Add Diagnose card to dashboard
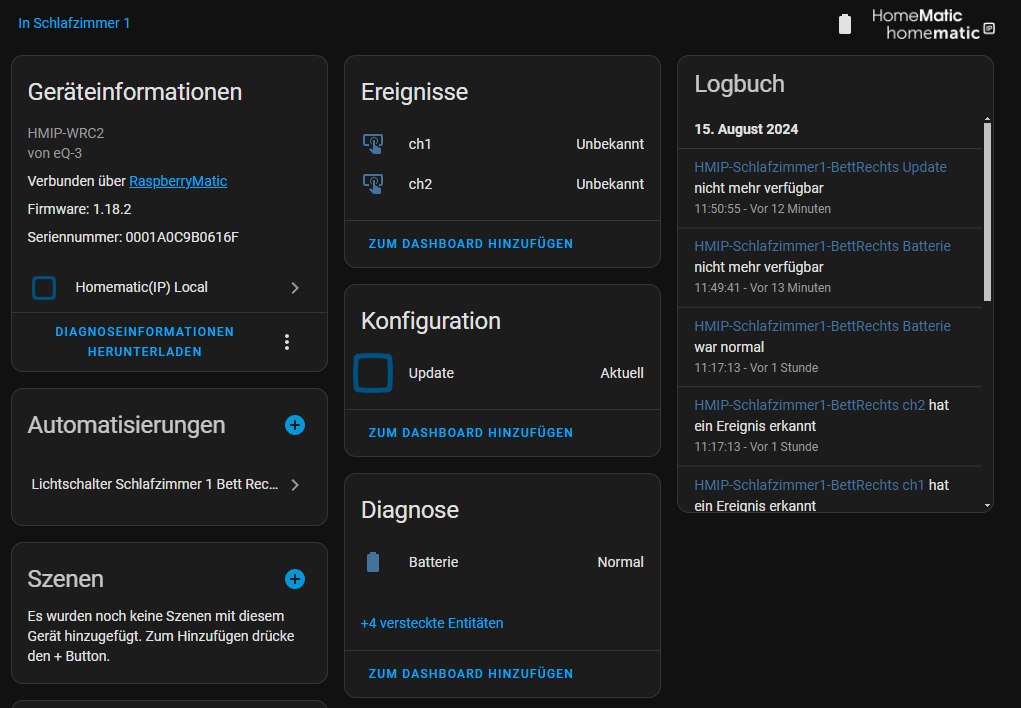Viewport: 1021px width, 708px height. (471, 674)
